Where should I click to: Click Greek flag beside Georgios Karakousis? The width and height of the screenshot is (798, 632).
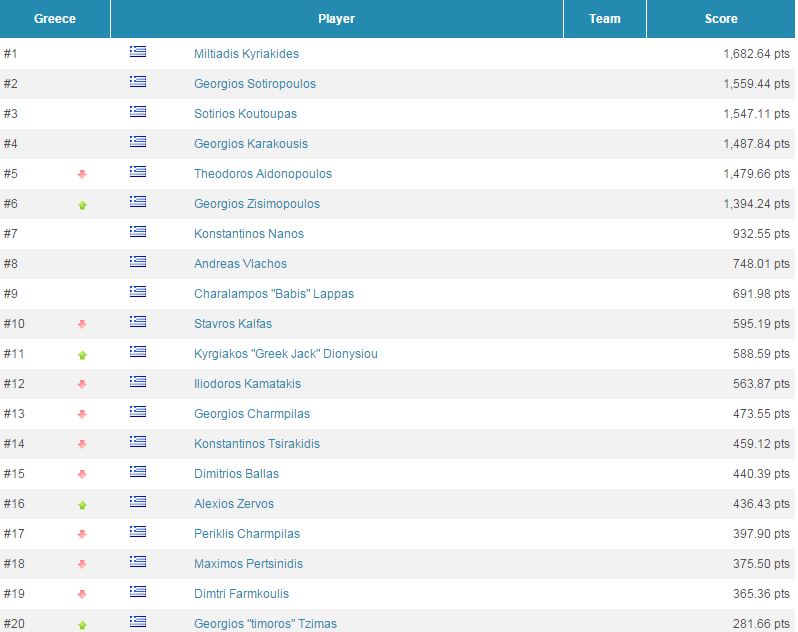138,141
